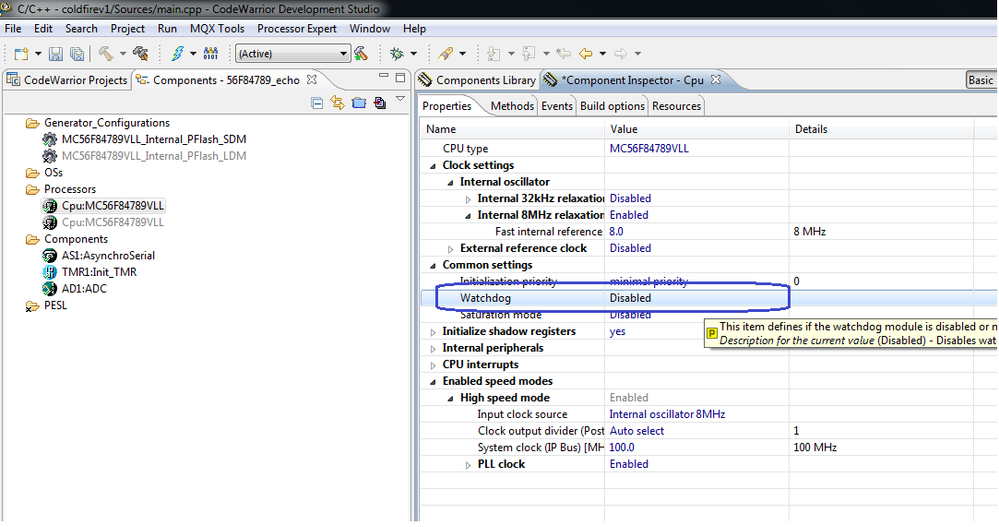Select the MC56F84789VLL_Internal_PFlash_SDM configuration
This screenshot has width=999, height=527.
154,139
